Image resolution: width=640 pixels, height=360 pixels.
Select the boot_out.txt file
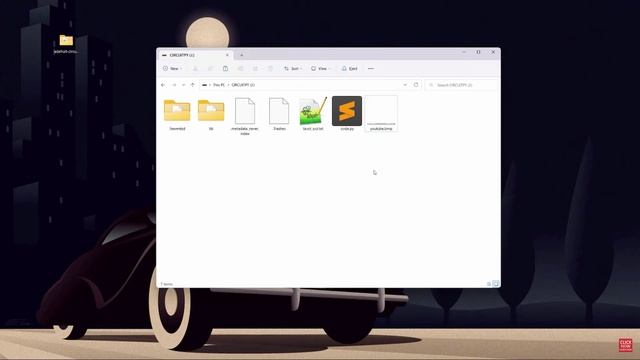(313, 114)
